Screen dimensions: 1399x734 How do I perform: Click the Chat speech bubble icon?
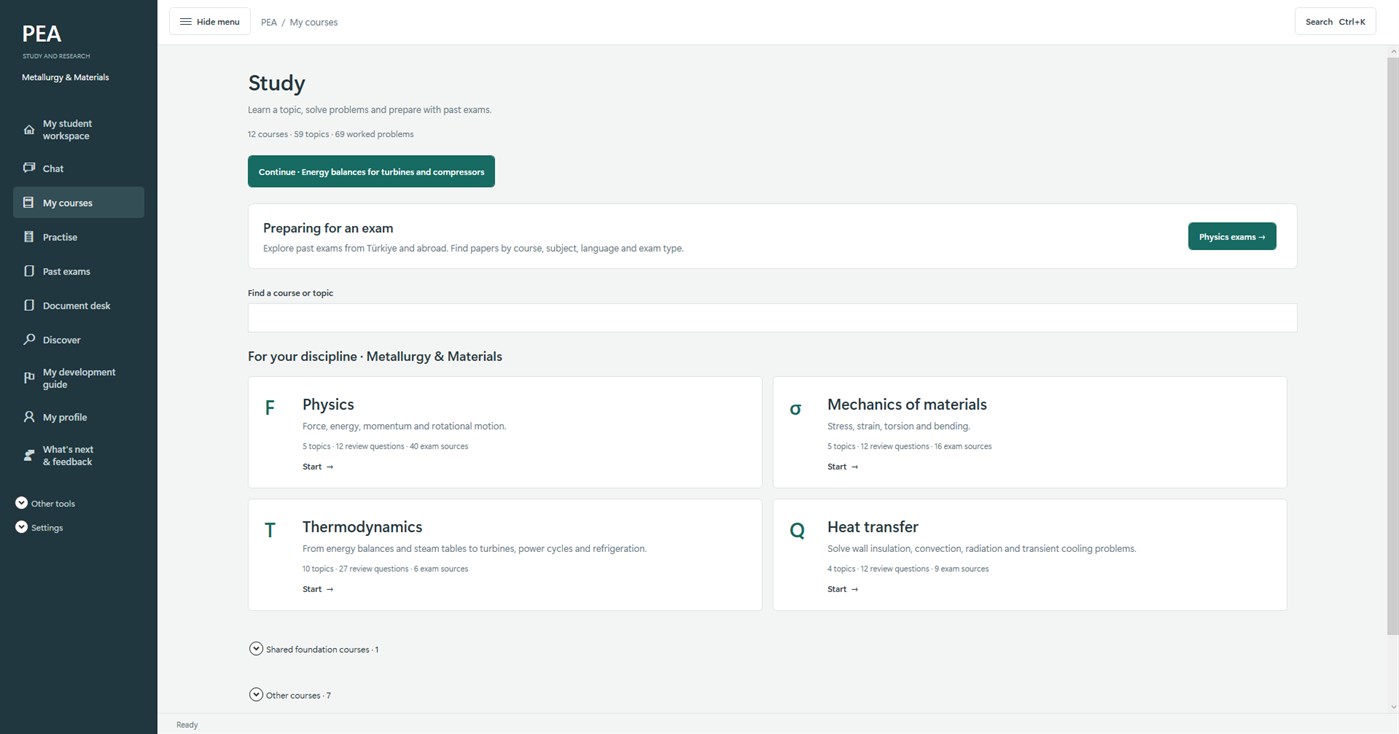29,168
